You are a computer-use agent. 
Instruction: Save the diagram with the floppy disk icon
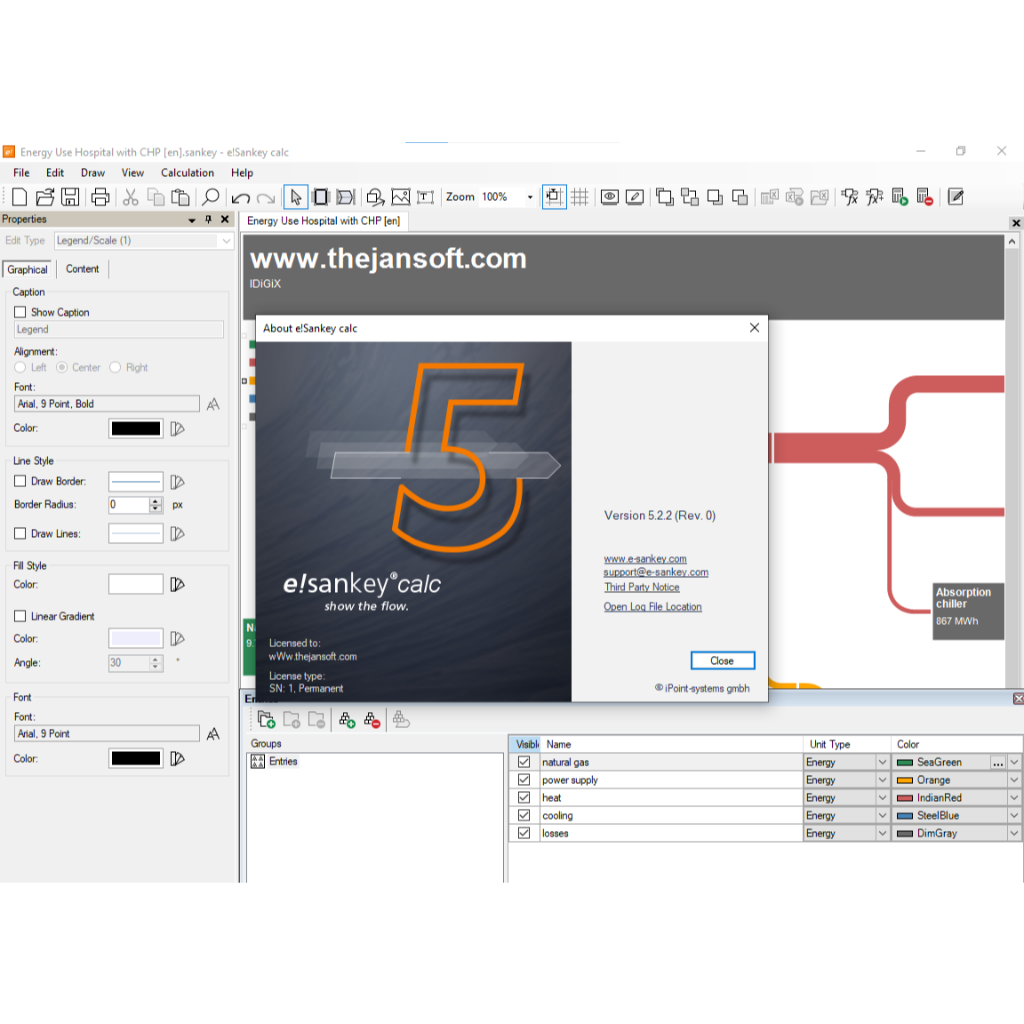pos(70,197)
